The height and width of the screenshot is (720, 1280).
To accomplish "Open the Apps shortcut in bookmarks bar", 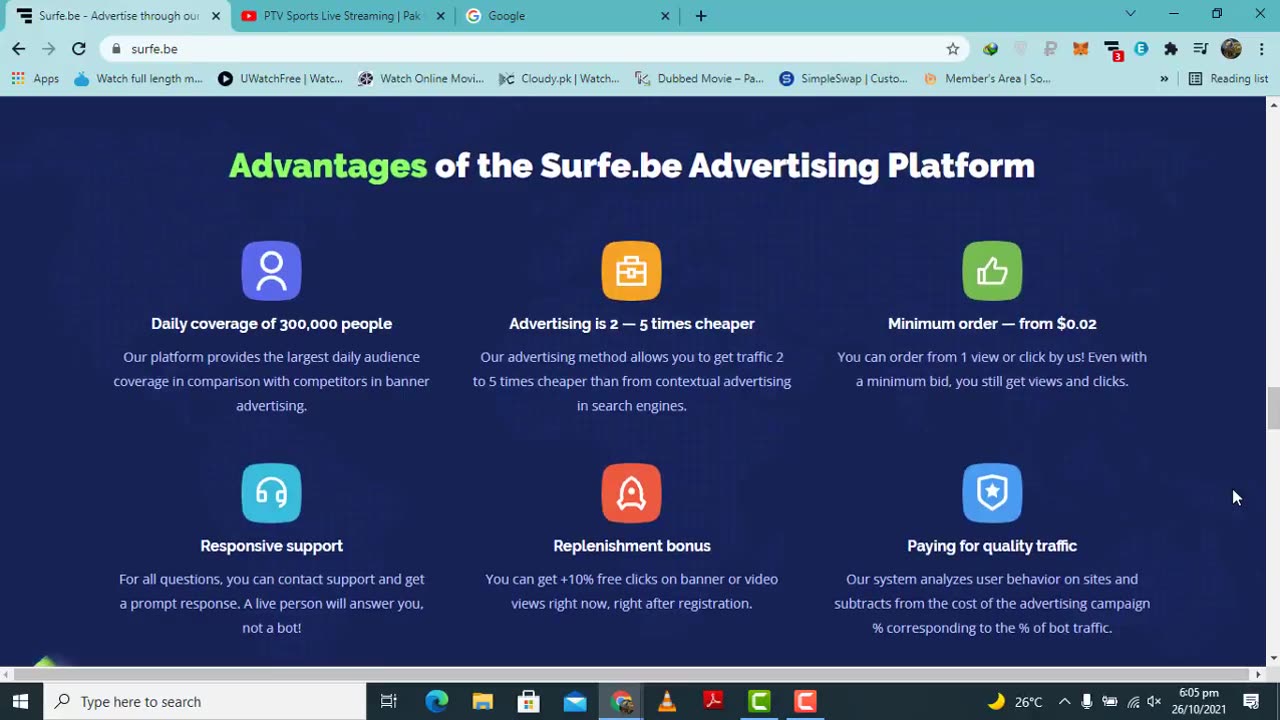I will click(35, 78).
